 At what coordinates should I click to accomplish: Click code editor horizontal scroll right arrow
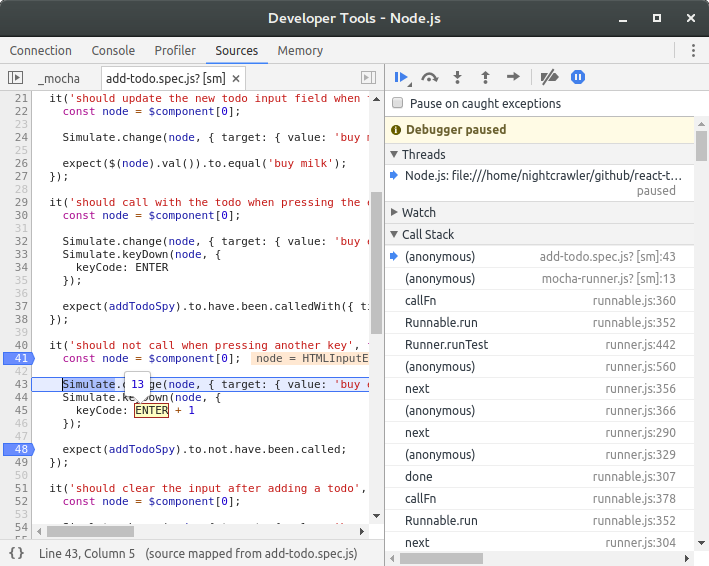tap(362, 532)
